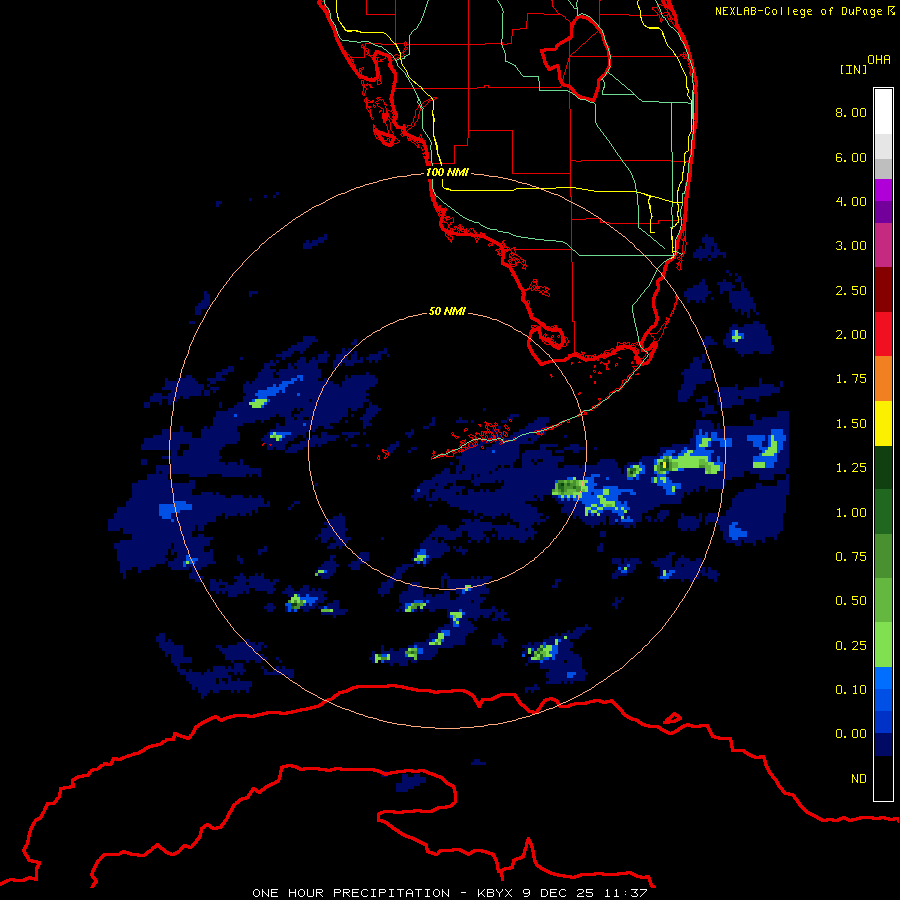The image size is (900, 900).
Task: Click the bright red legend color band
Action: coord(883,334)
